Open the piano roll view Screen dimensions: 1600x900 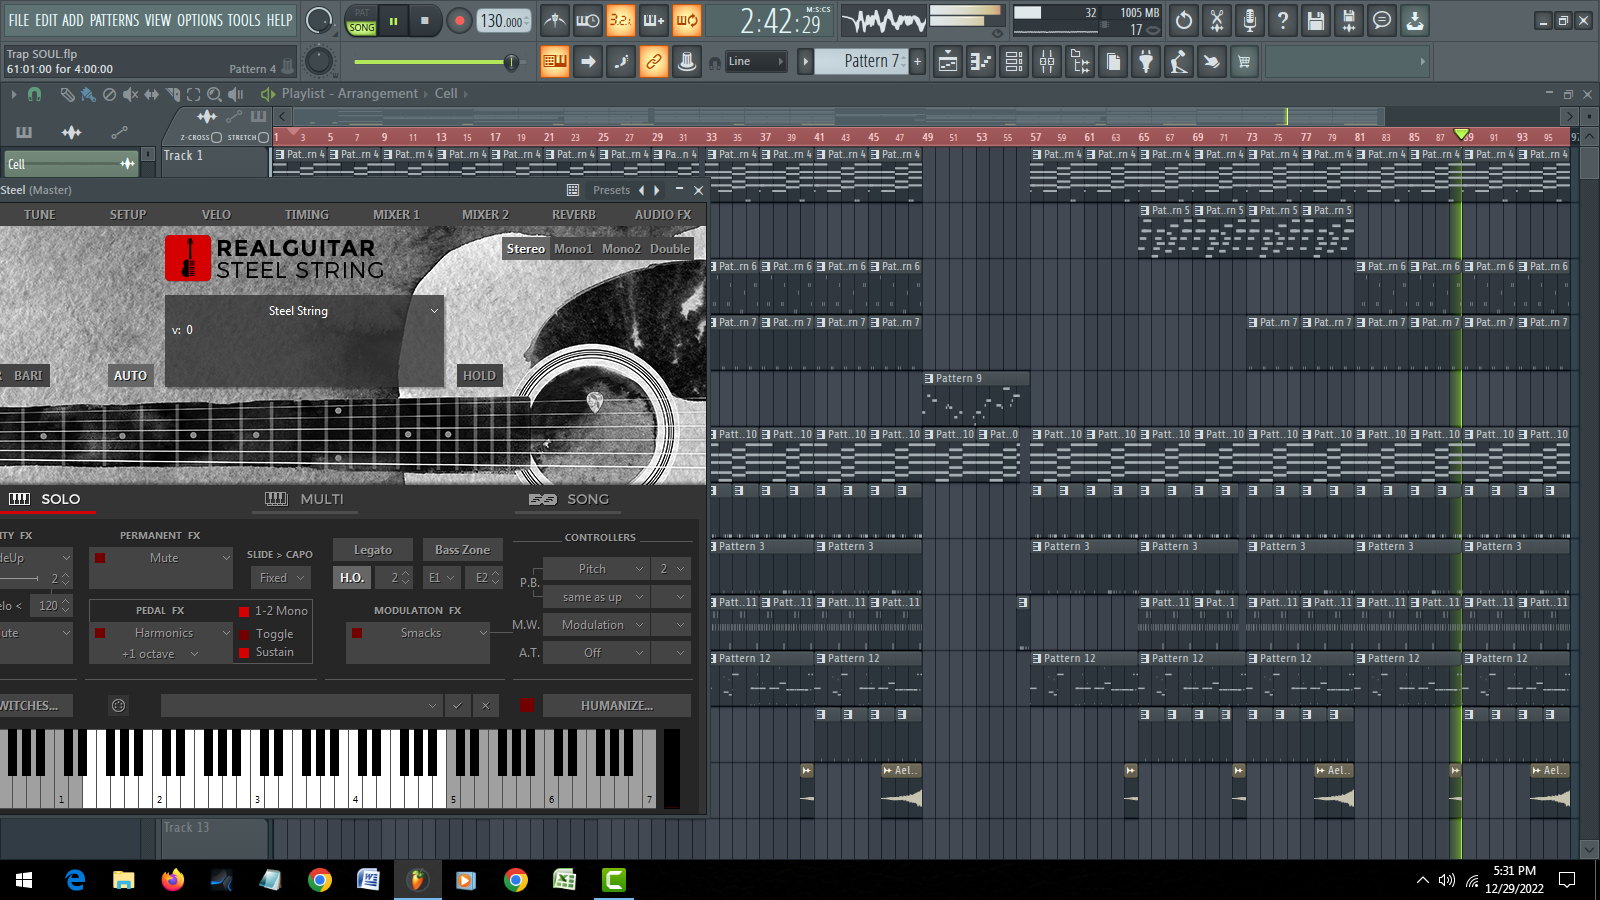[981, 62]
